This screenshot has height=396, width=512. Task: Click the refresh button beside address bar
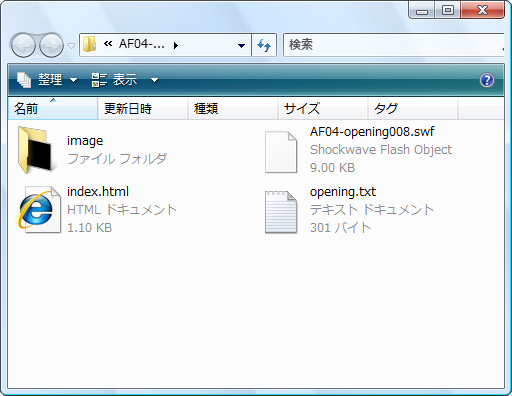click(264, 45)
